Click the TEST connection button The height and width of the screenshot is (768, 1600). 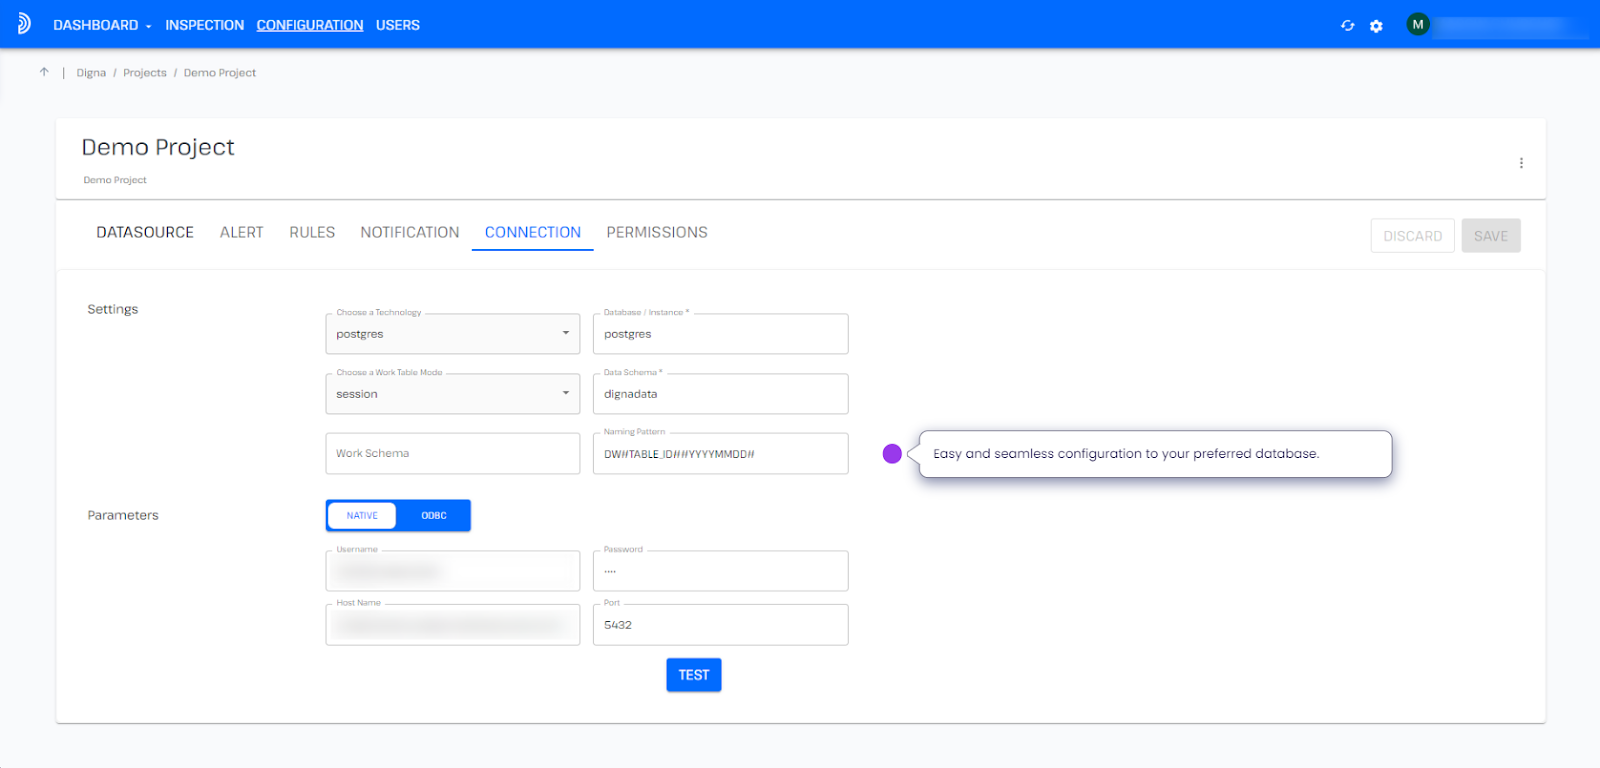[693, 675]
